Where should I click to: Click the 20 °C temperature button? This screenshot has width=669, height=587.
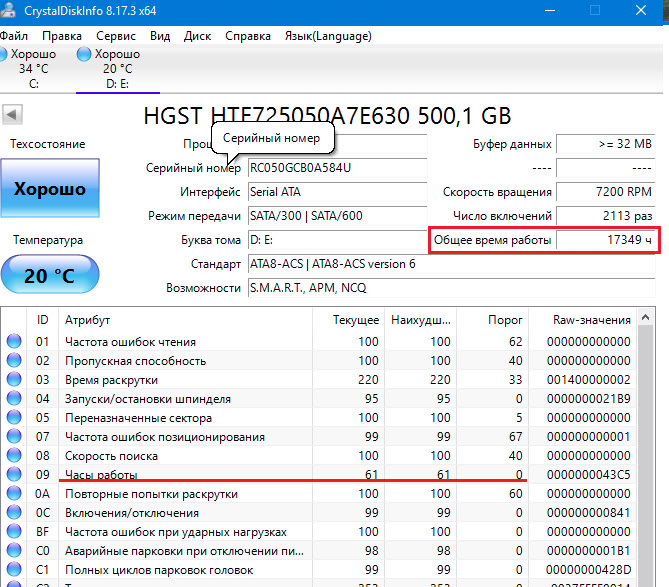pyautogui.click(x=50, y=274)
